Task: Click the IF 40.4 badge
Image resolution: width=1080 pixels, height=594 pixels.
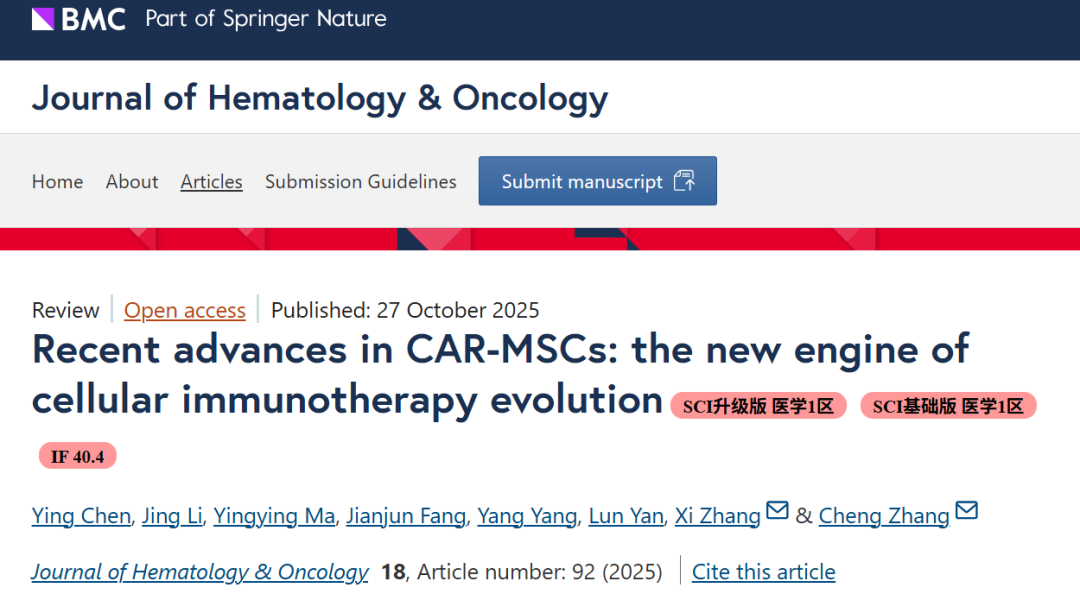Action: [x=78, y=457]
